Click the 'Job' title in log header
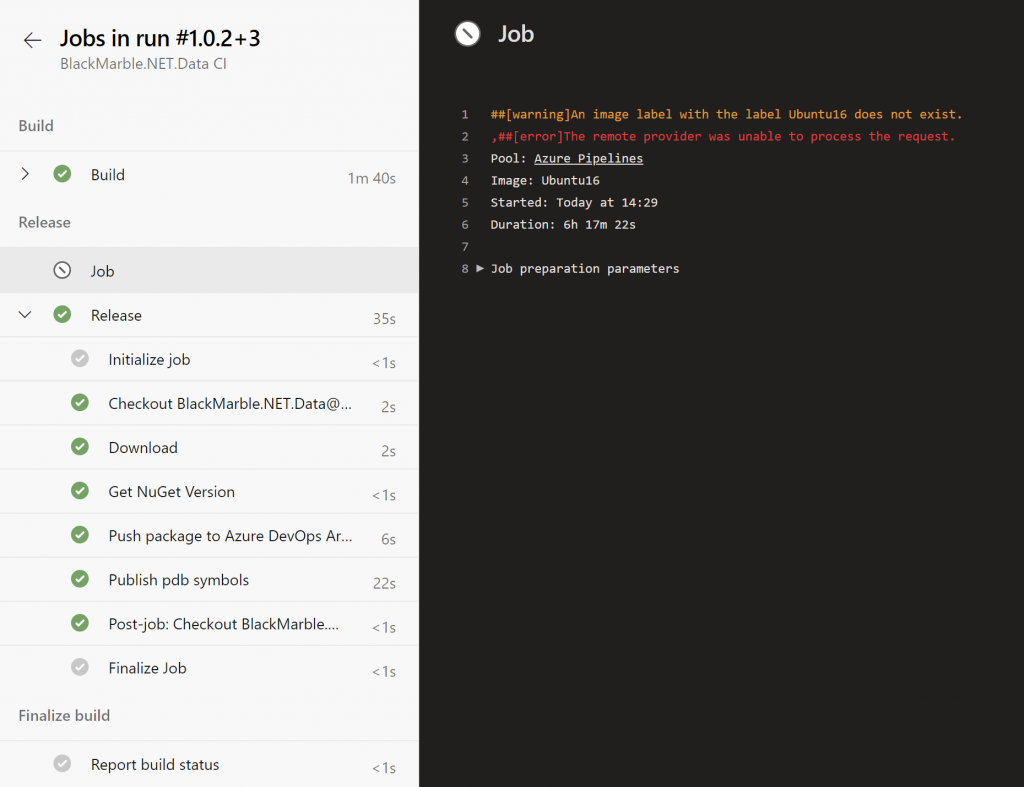The height and width of the screenshot is (787, 1024). 516,34
